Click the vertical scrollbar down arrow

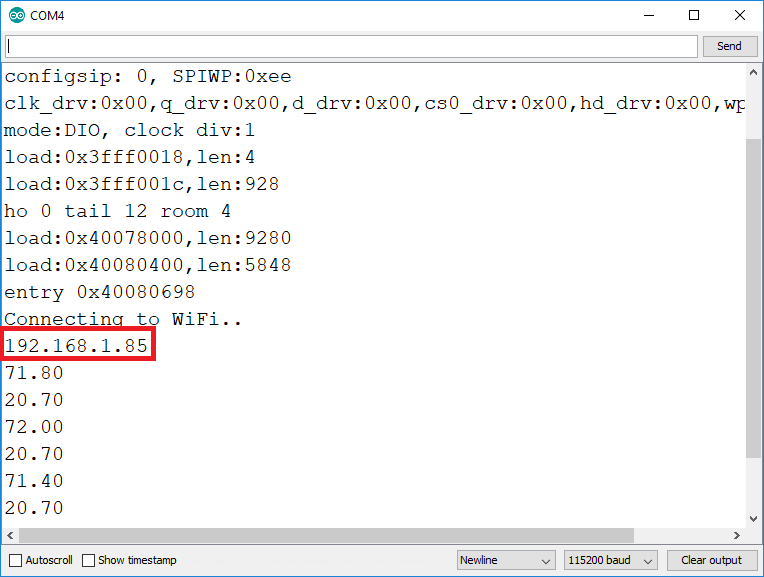tap(754, 518)
